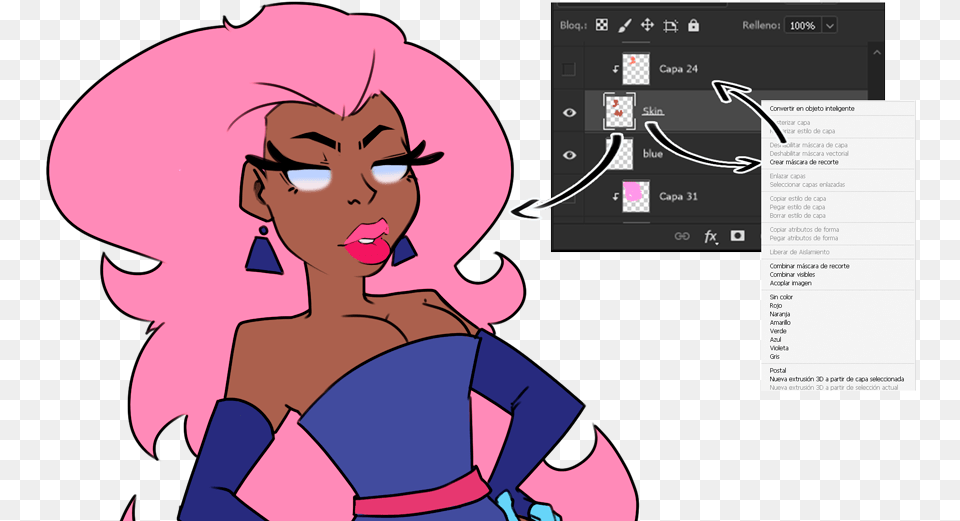This screenshot has height=521, width=960.
Task: Click clipping arrow icon on Capa 24
Action: [x=615, y=69]
